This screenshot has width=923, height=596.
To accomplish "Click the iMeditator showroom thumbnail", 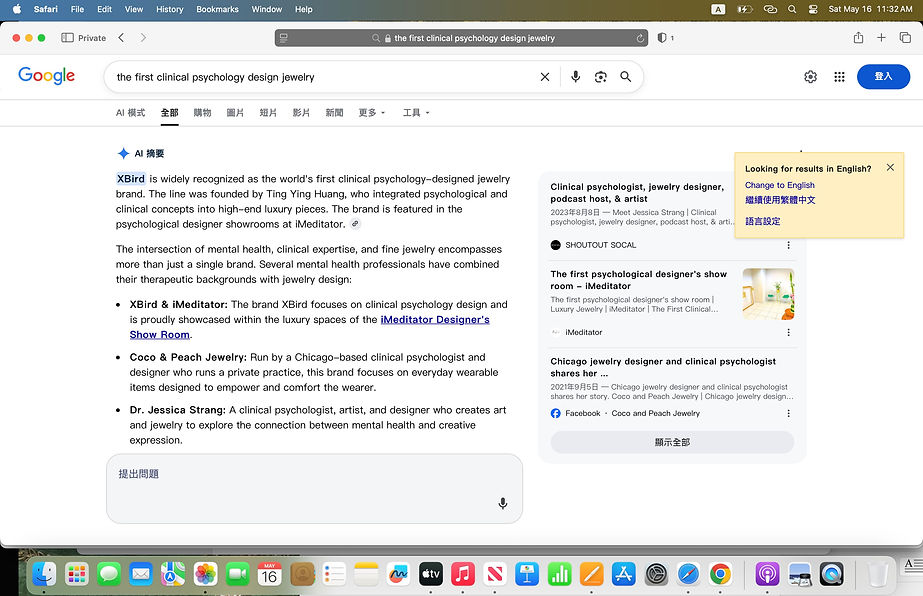I will coord(768,294).
